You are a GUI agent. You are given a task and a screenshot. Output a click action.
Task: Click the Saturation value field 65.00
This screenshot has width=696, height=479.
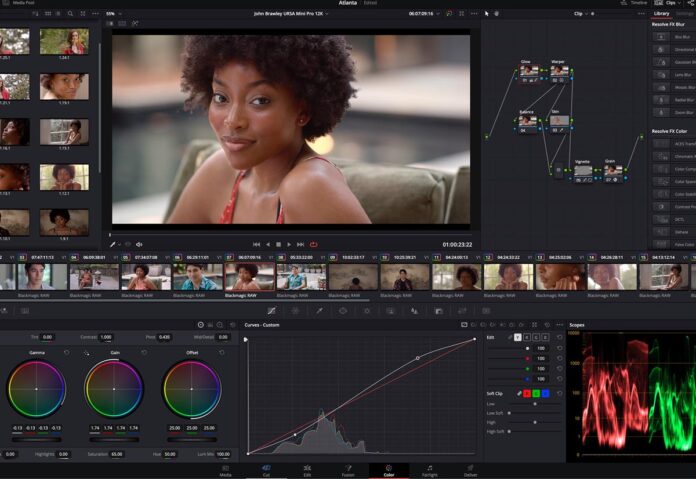(117, 454)
